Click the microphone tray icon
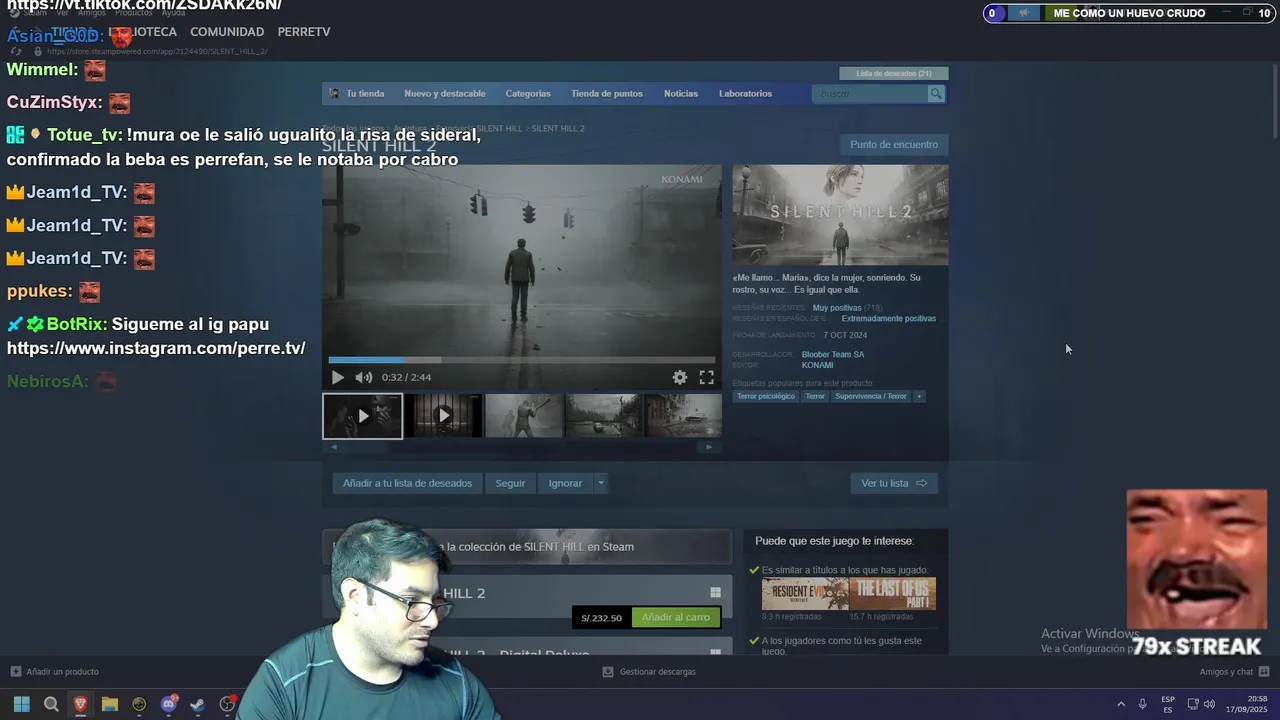Viewport: 1280px width, 720px height. click(x=1142, y=704)
